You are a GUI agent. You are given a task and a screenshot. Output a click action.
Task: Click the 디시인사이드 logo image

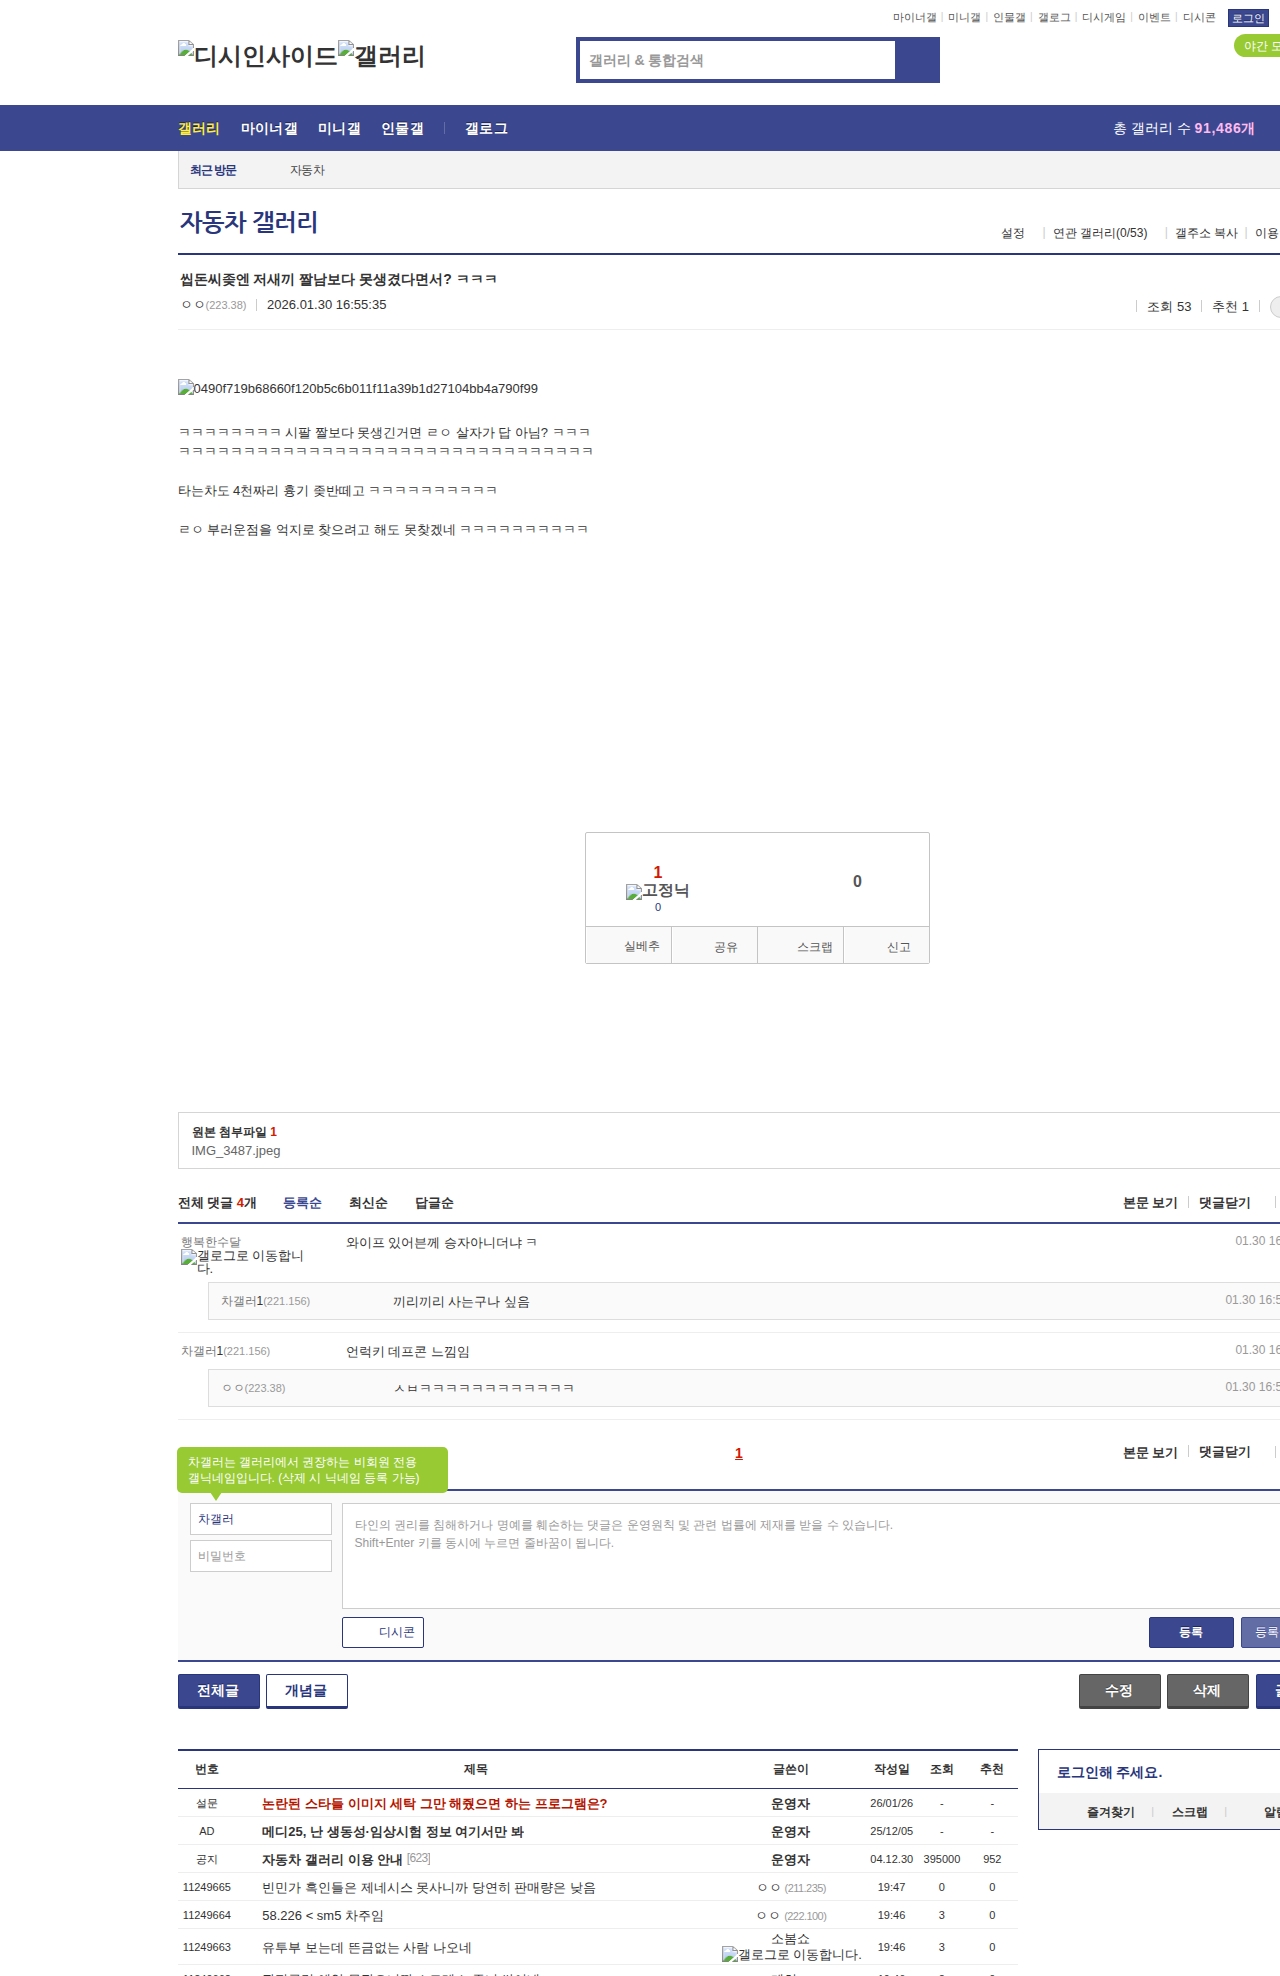(x=257, y=55)
